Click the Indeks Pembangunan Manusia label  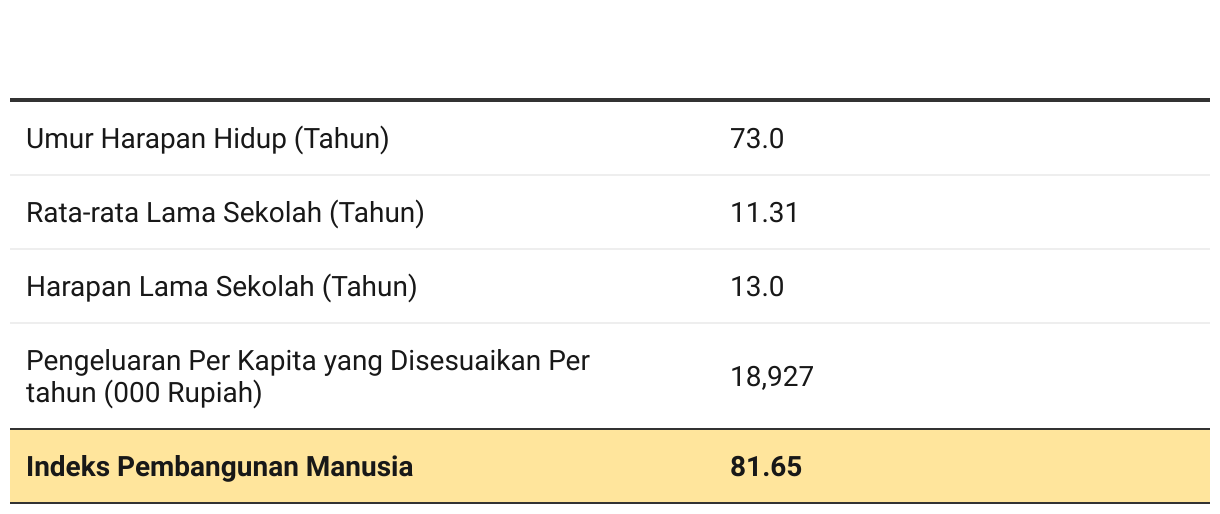(219, 466)
